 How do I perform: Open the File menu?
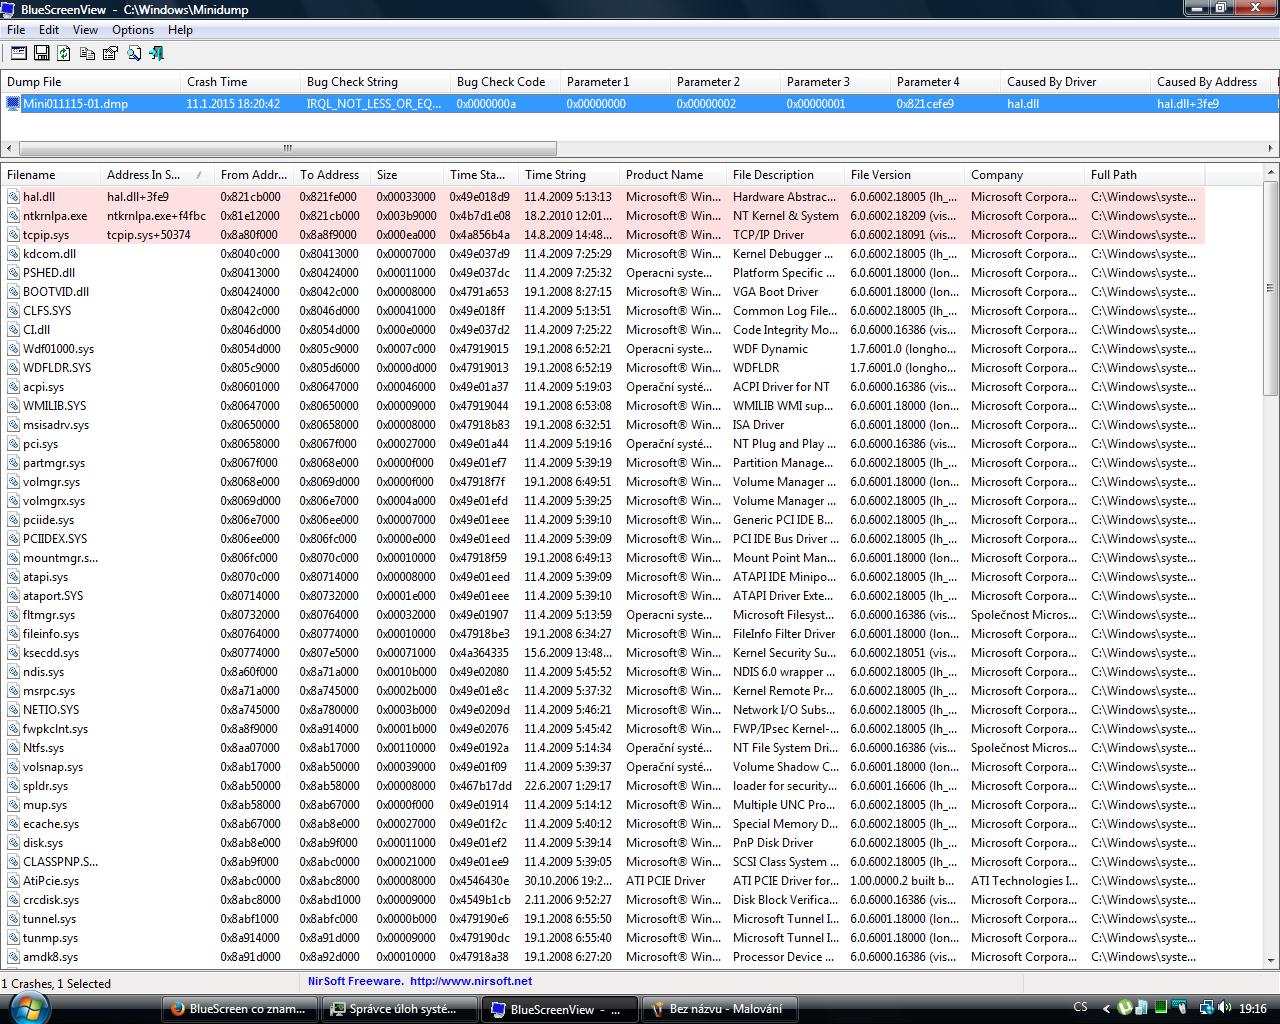16,30
